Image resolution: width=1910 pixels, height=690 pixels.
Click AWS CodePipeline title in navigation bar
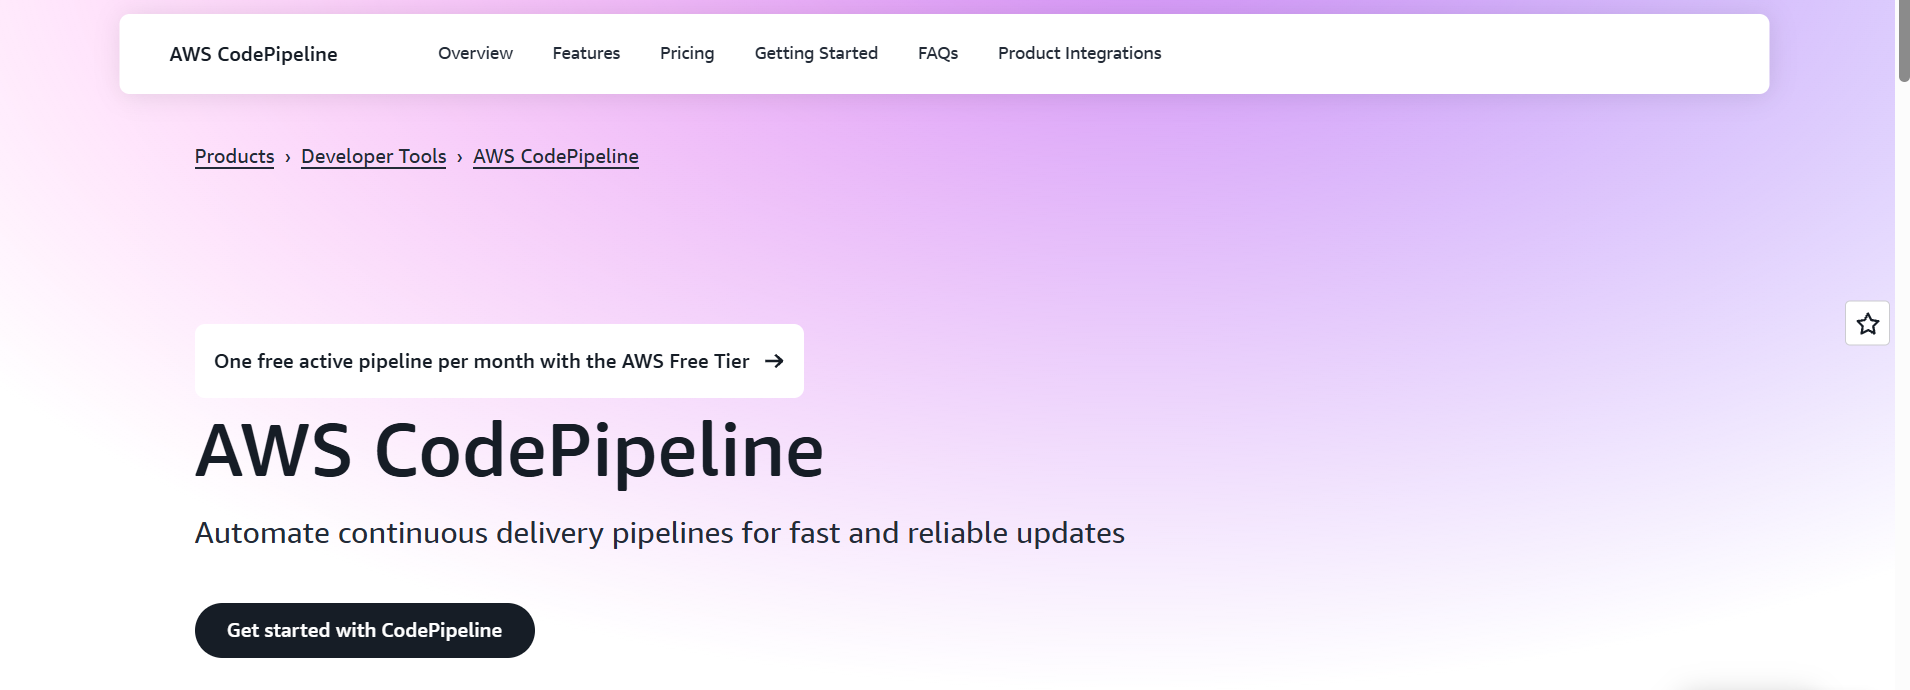tap(253, 54)
